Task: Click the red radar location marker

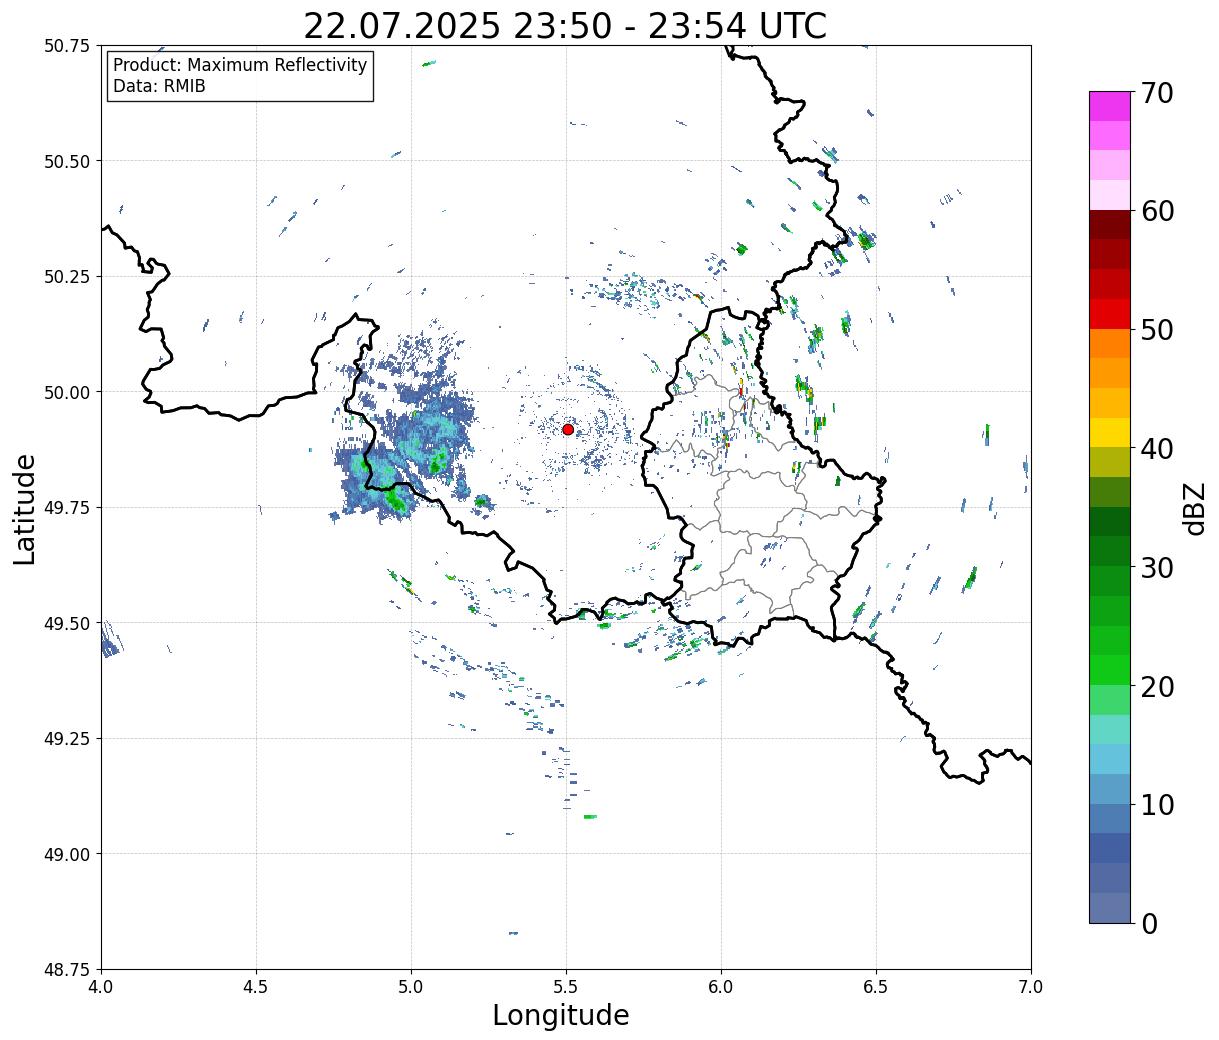Action: click(x=568, y=429)
